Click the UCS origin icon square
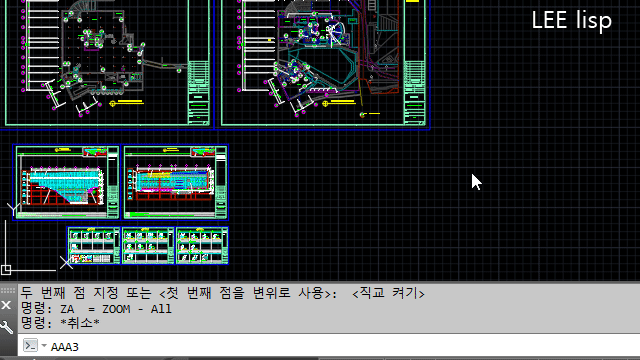Screen dimensions: 640x360 [x=6, y=270]
